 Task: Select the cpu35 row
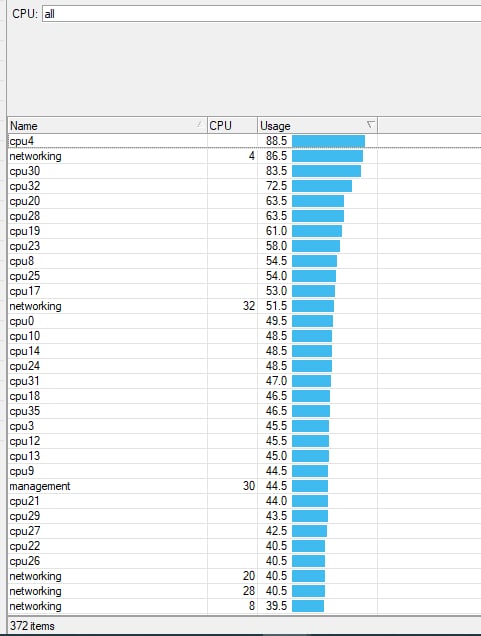point(244,411)
